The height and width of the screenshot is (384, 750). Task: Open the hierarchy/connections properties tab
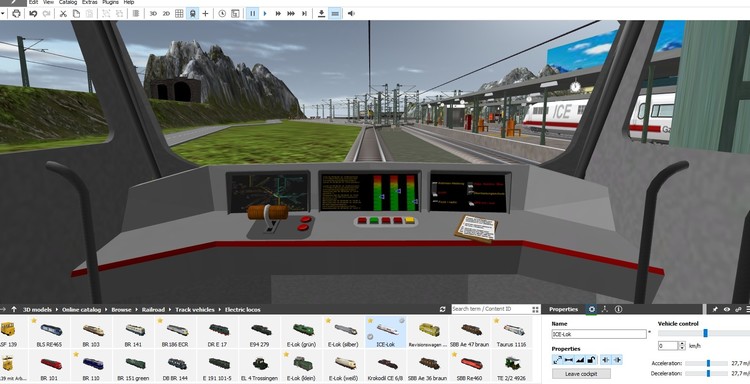tap(605, 309)
